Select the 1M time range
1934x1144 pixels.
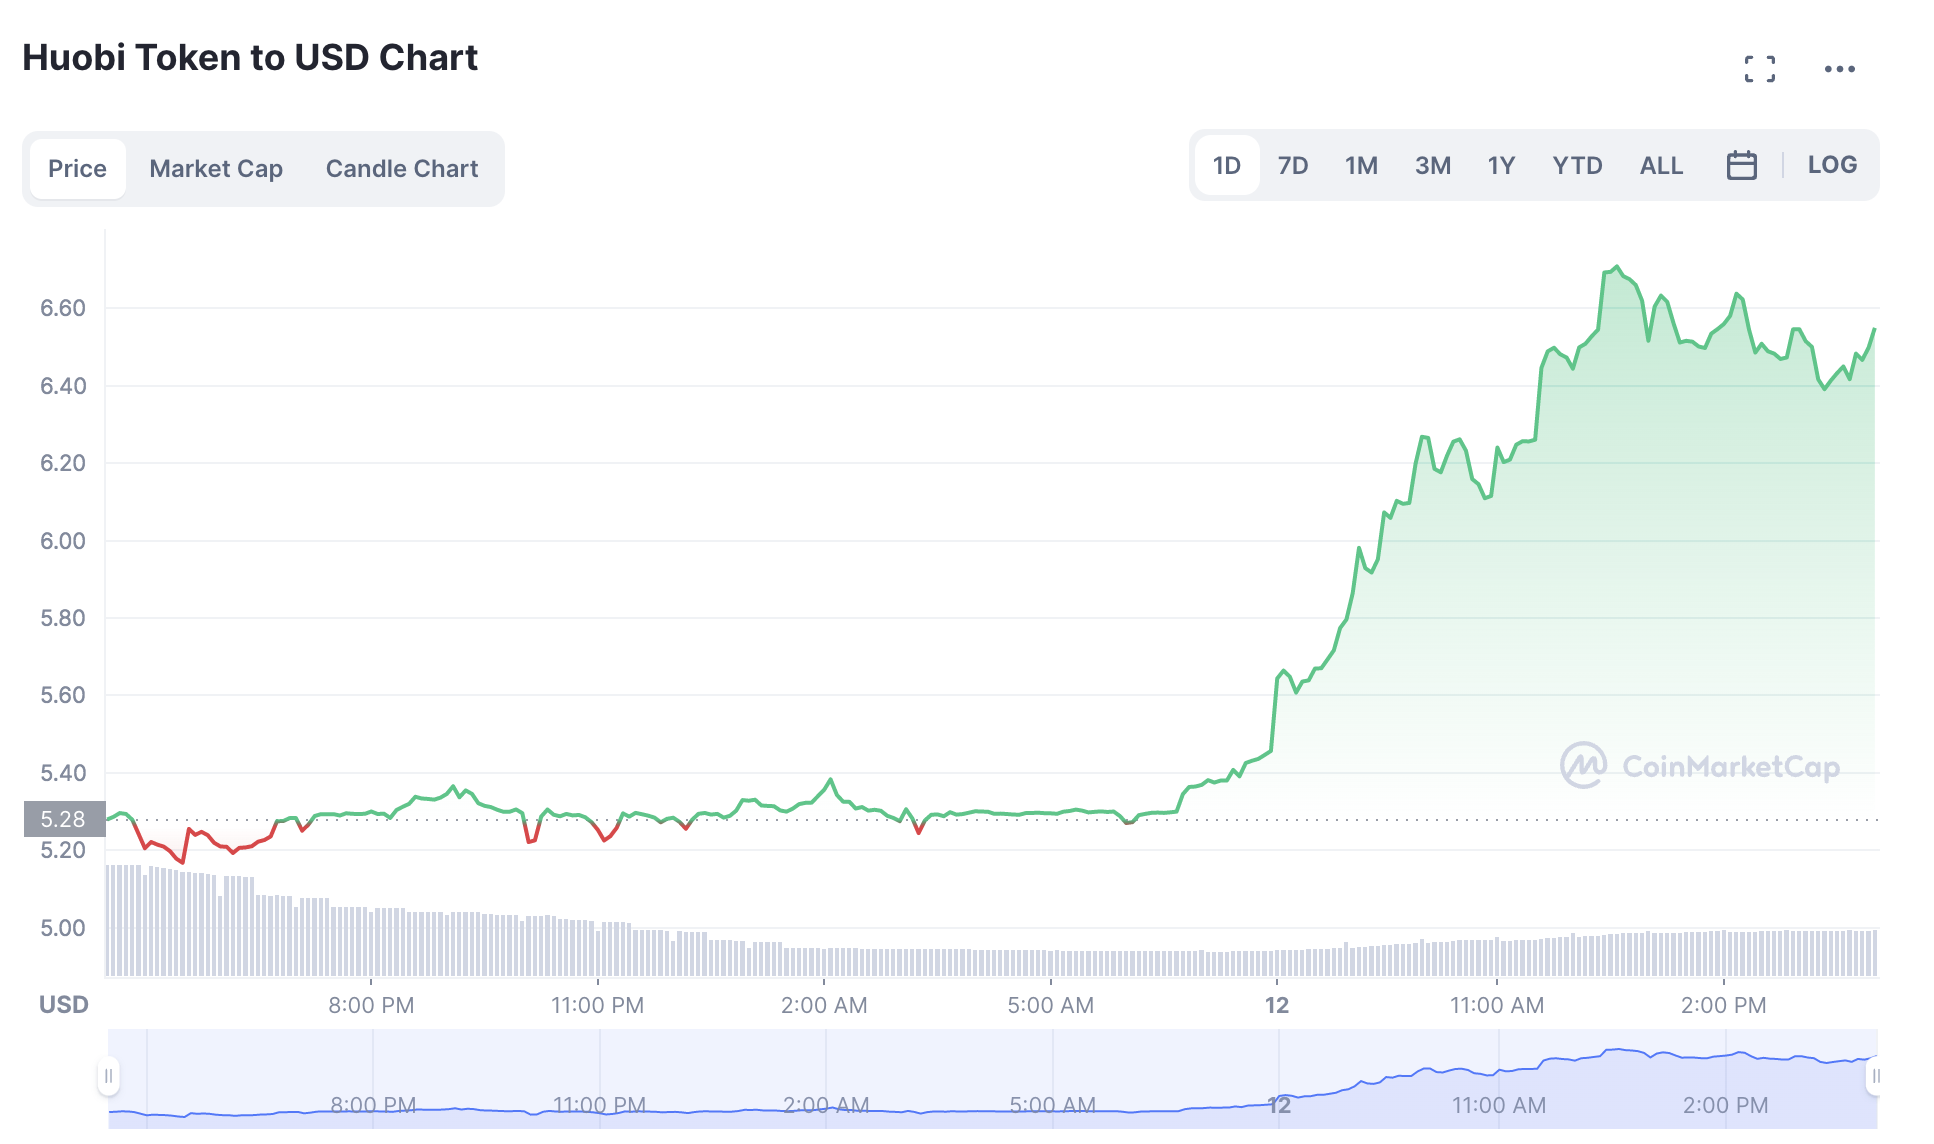pos(1361,166)
